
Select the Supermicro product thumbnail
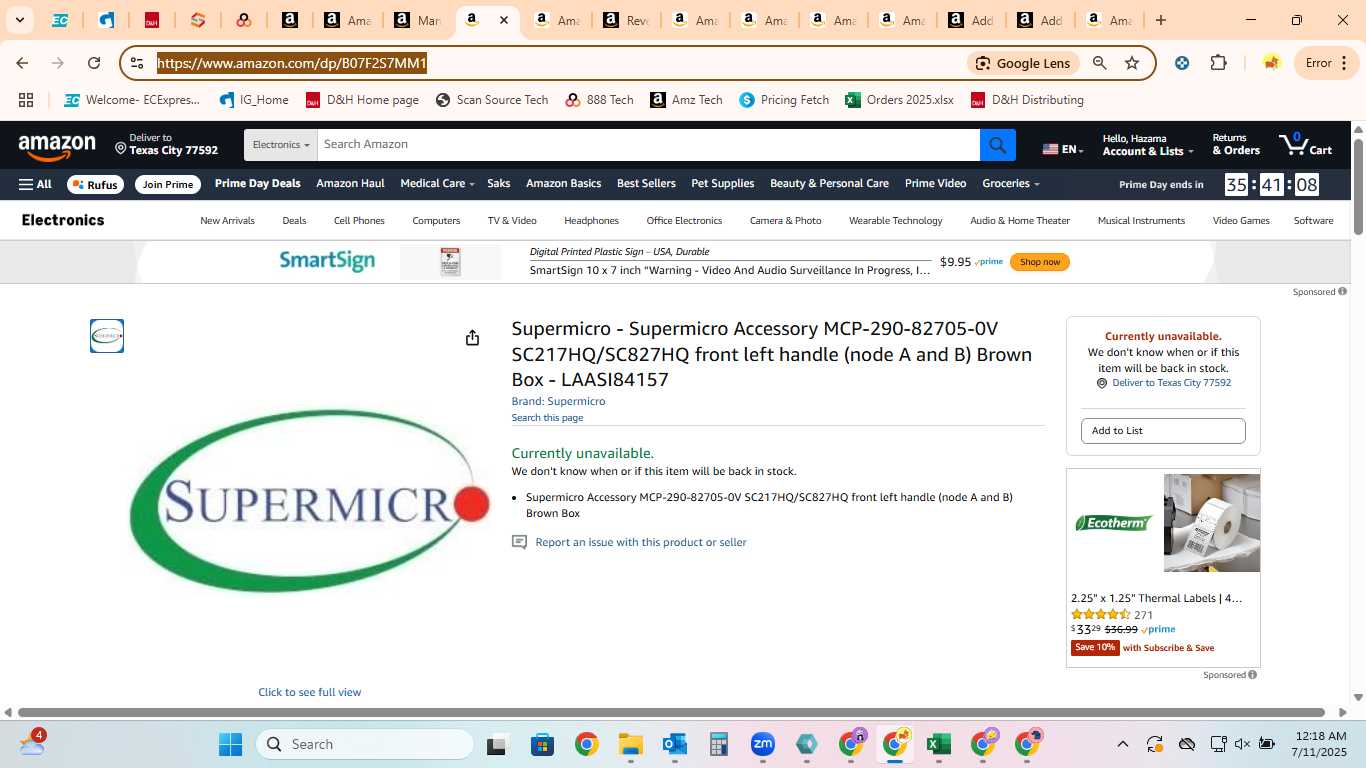pos(107,336)
